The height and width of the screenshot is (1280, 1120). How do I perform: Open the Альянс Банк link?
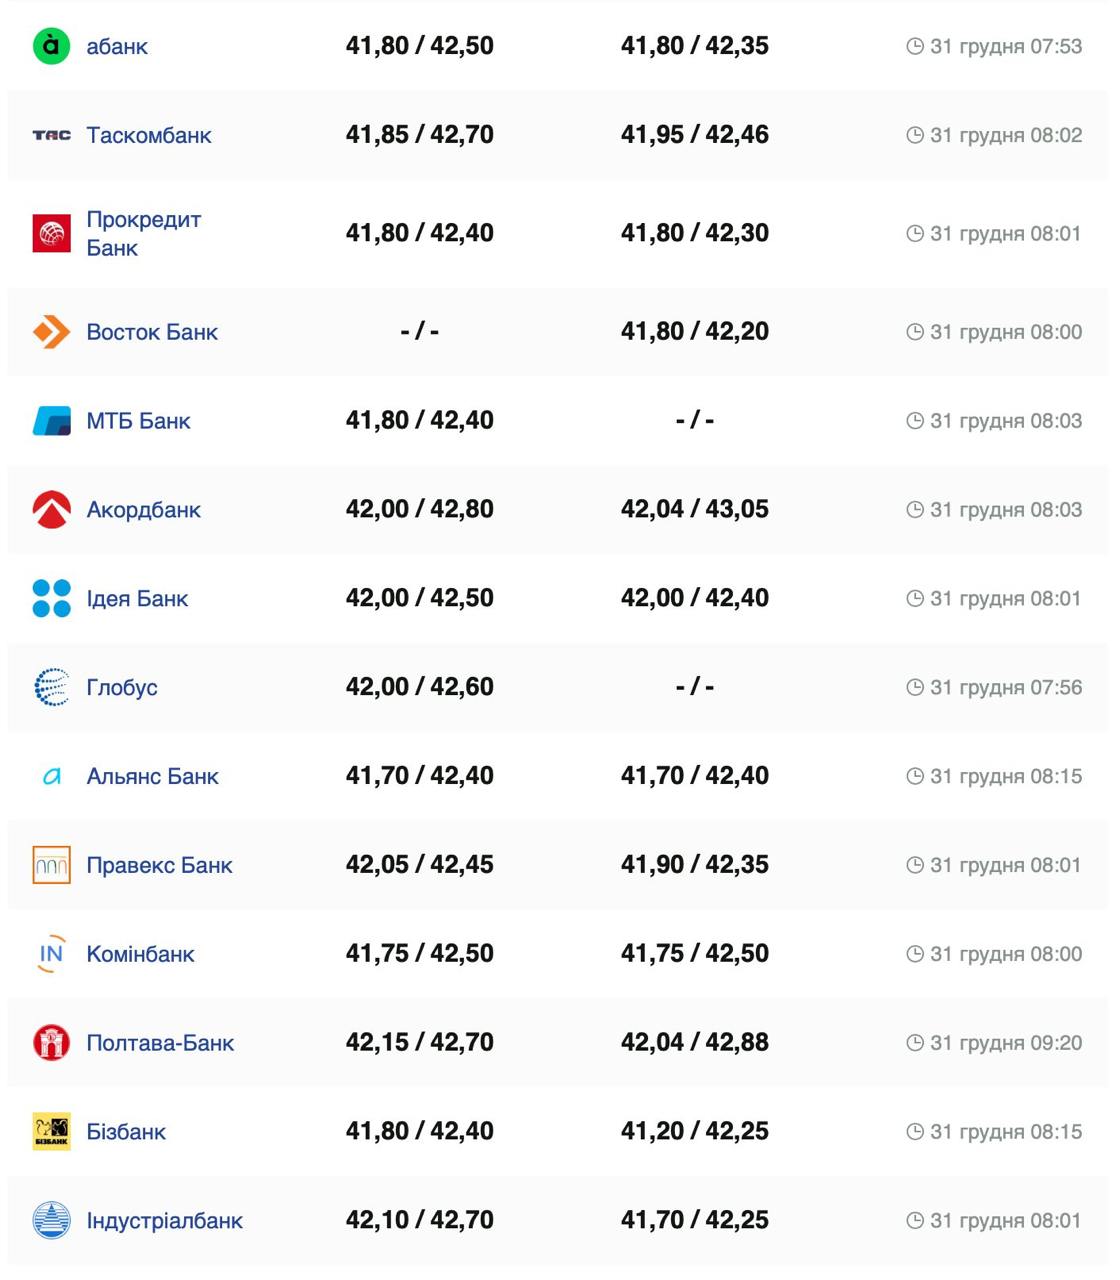click(x=152, y=777)
